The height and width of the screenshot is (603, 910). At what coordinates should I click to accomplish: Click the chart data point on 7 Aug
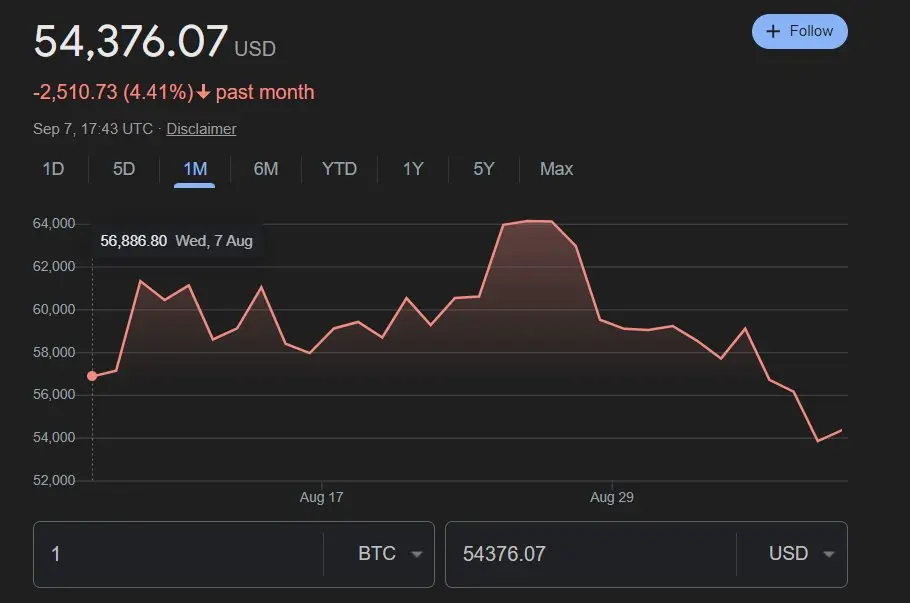(92, 376)
